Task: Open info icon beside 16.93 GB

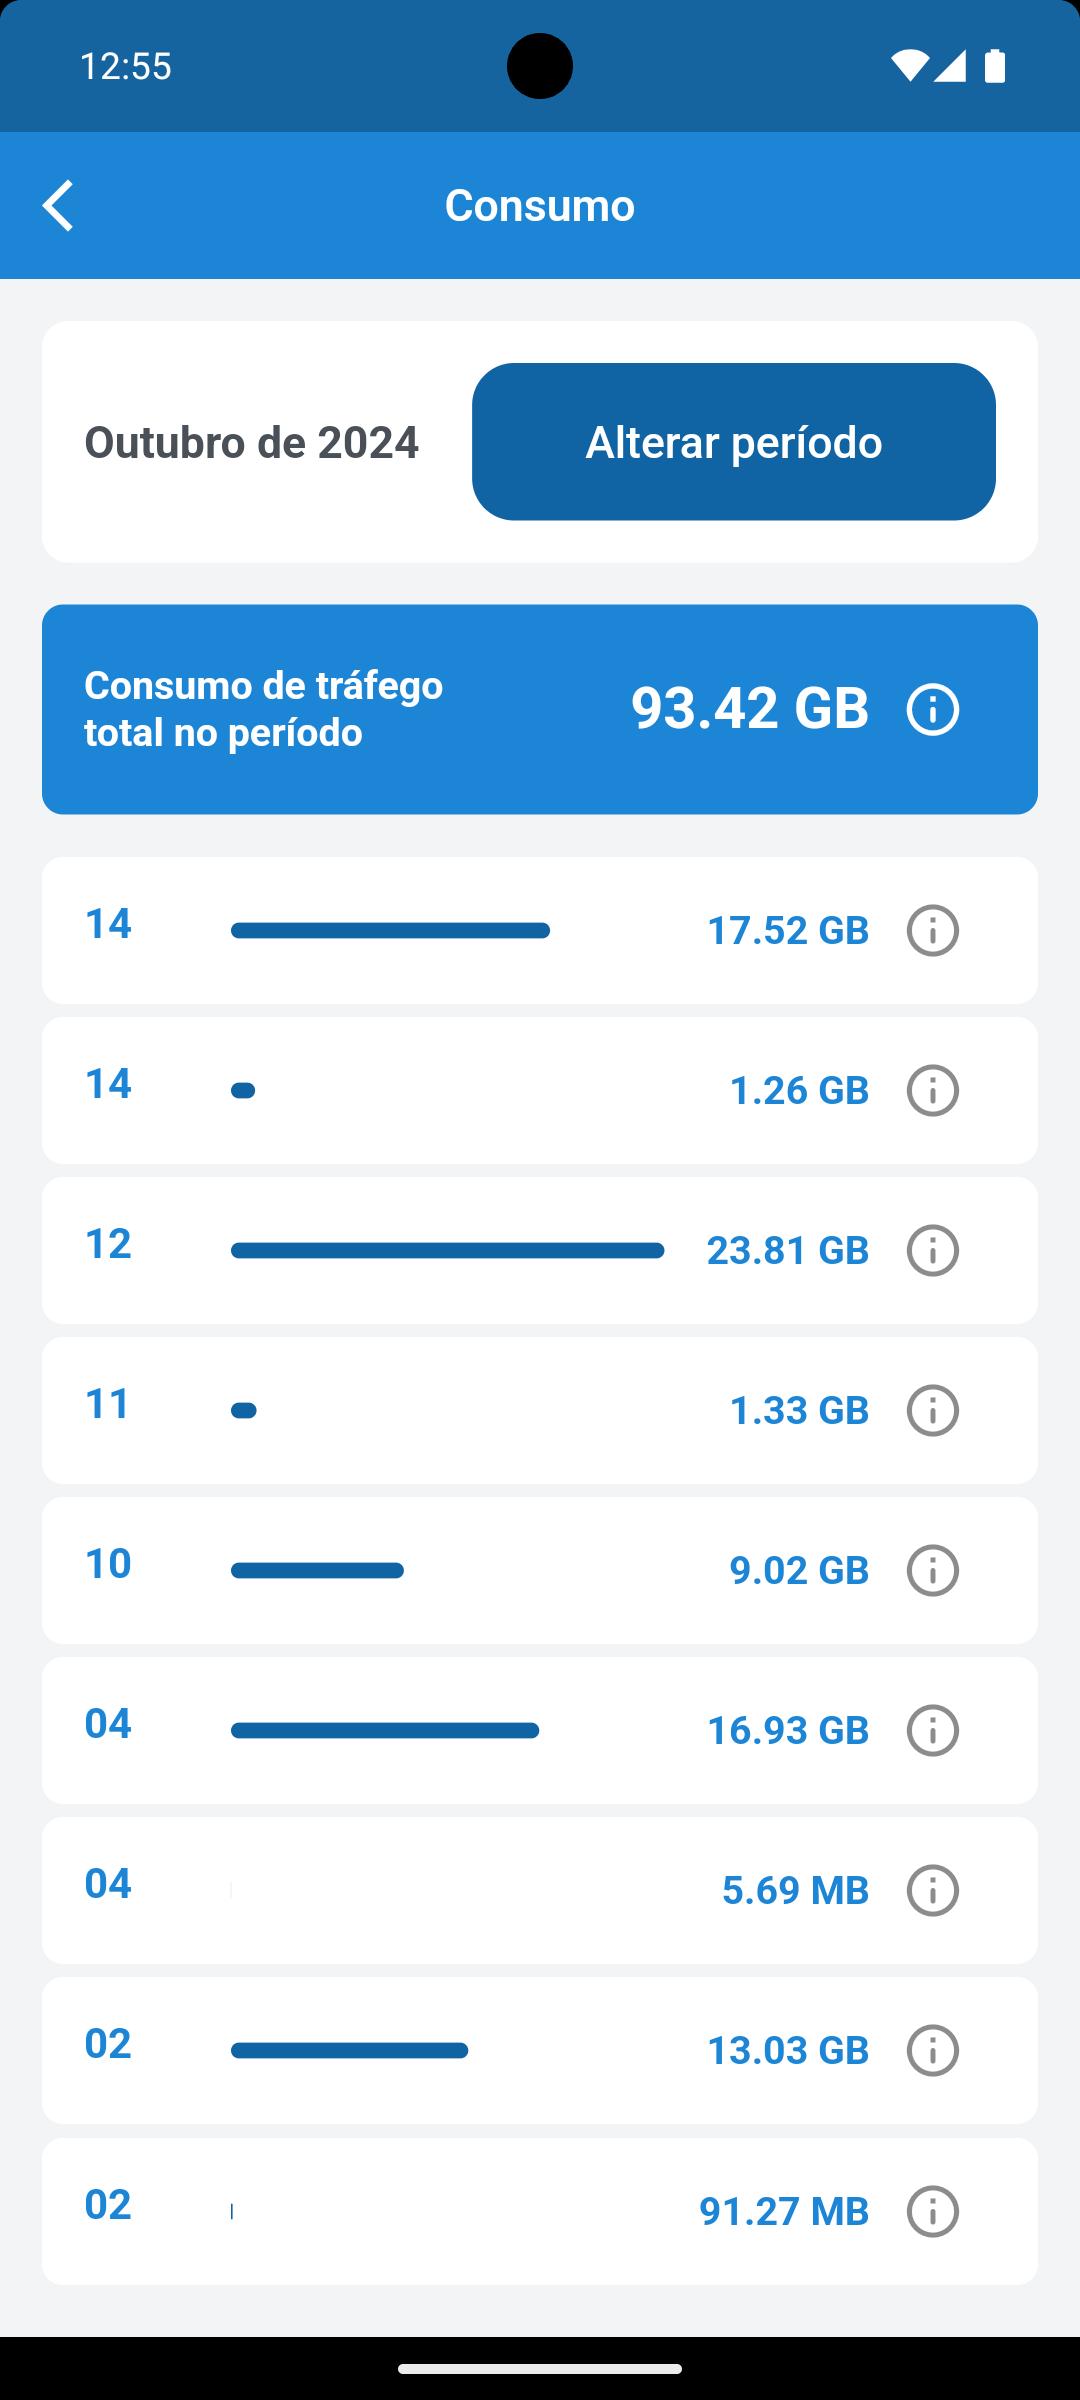Action: click(x=933, y=1730)
